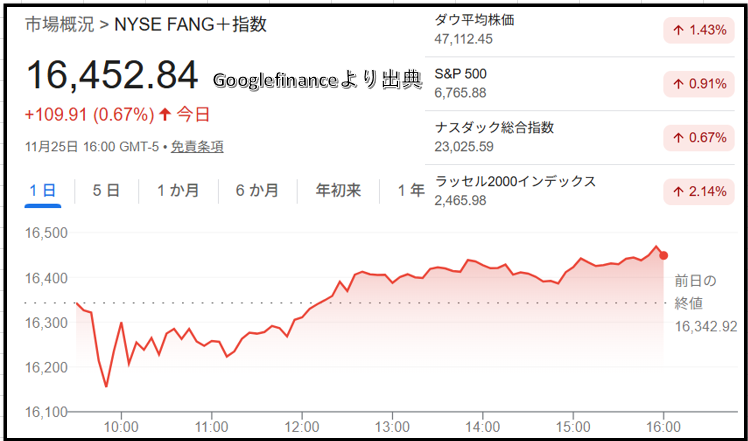Image resolution: width=748 pixels, height=441 pixels.
Task: Click the arrow icon beside 0.67%
Action: [x=678, y=138]
